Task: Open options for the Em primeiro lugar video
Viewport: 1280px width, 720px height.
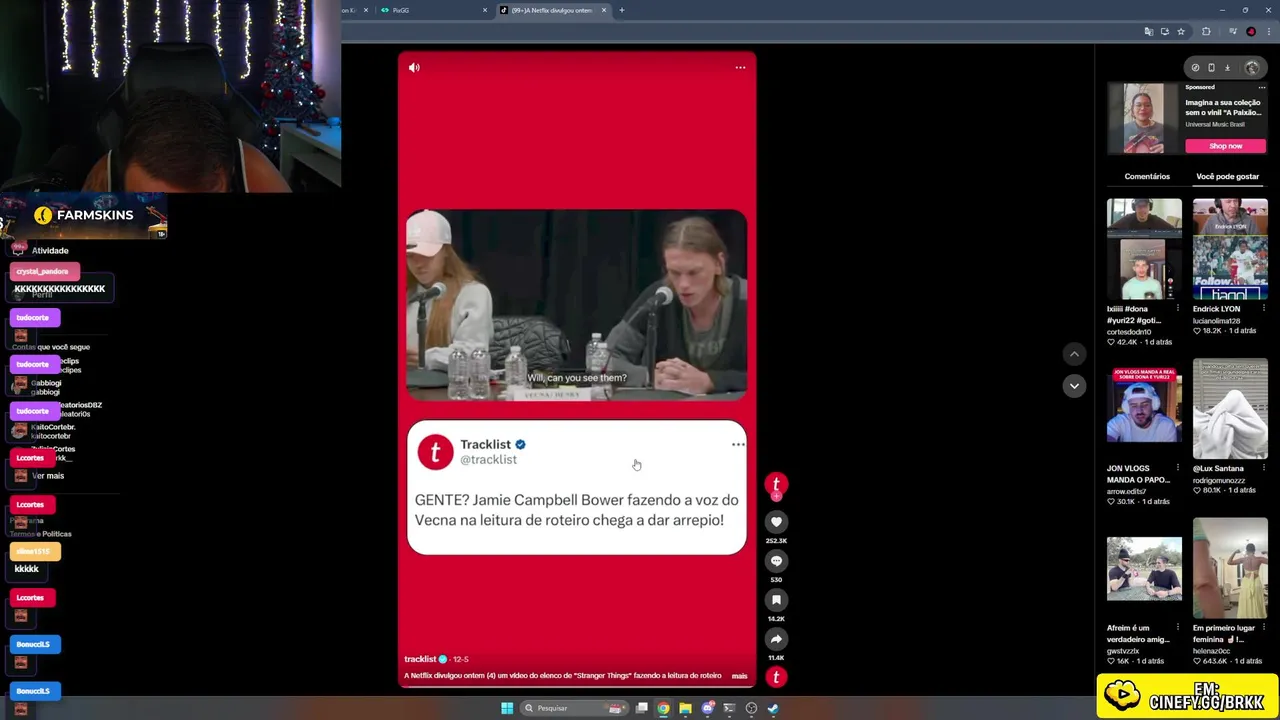Action: 1263,628
